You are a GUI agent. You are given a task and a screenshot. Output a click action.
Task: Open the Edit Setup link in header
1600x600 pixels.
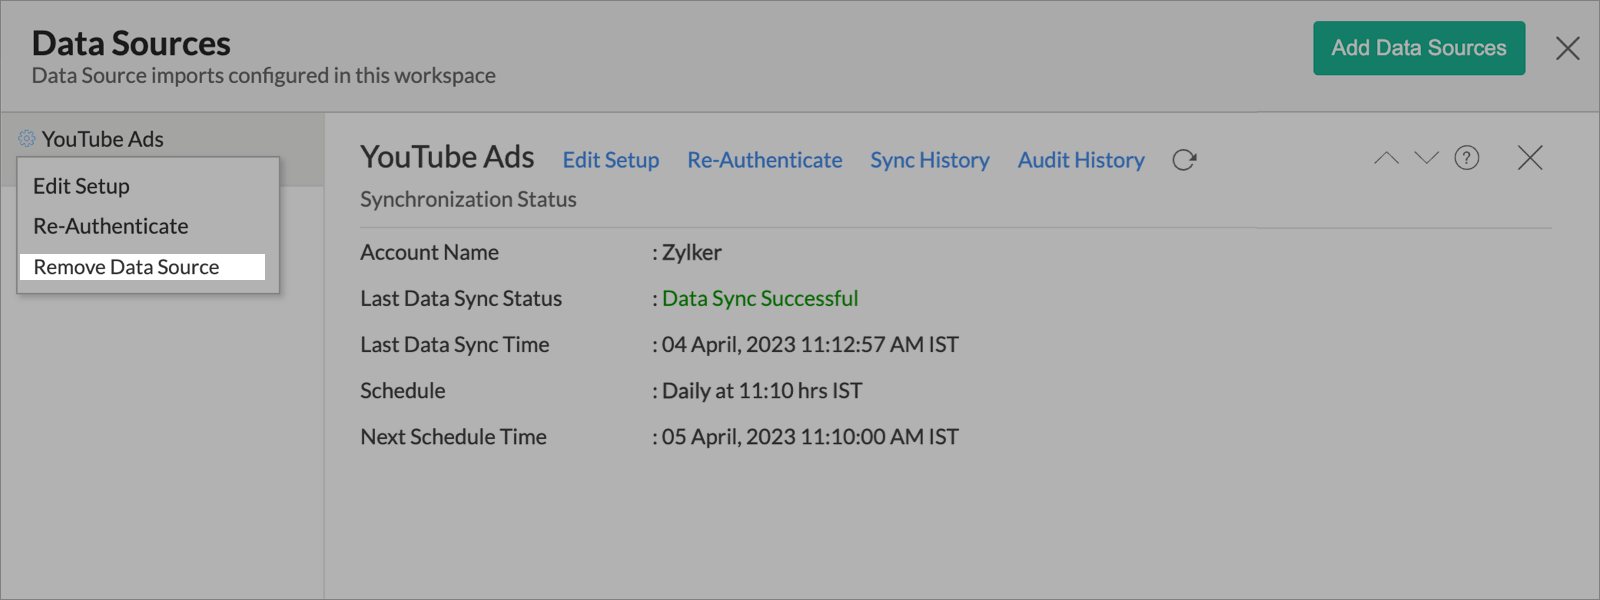[611, 160]
